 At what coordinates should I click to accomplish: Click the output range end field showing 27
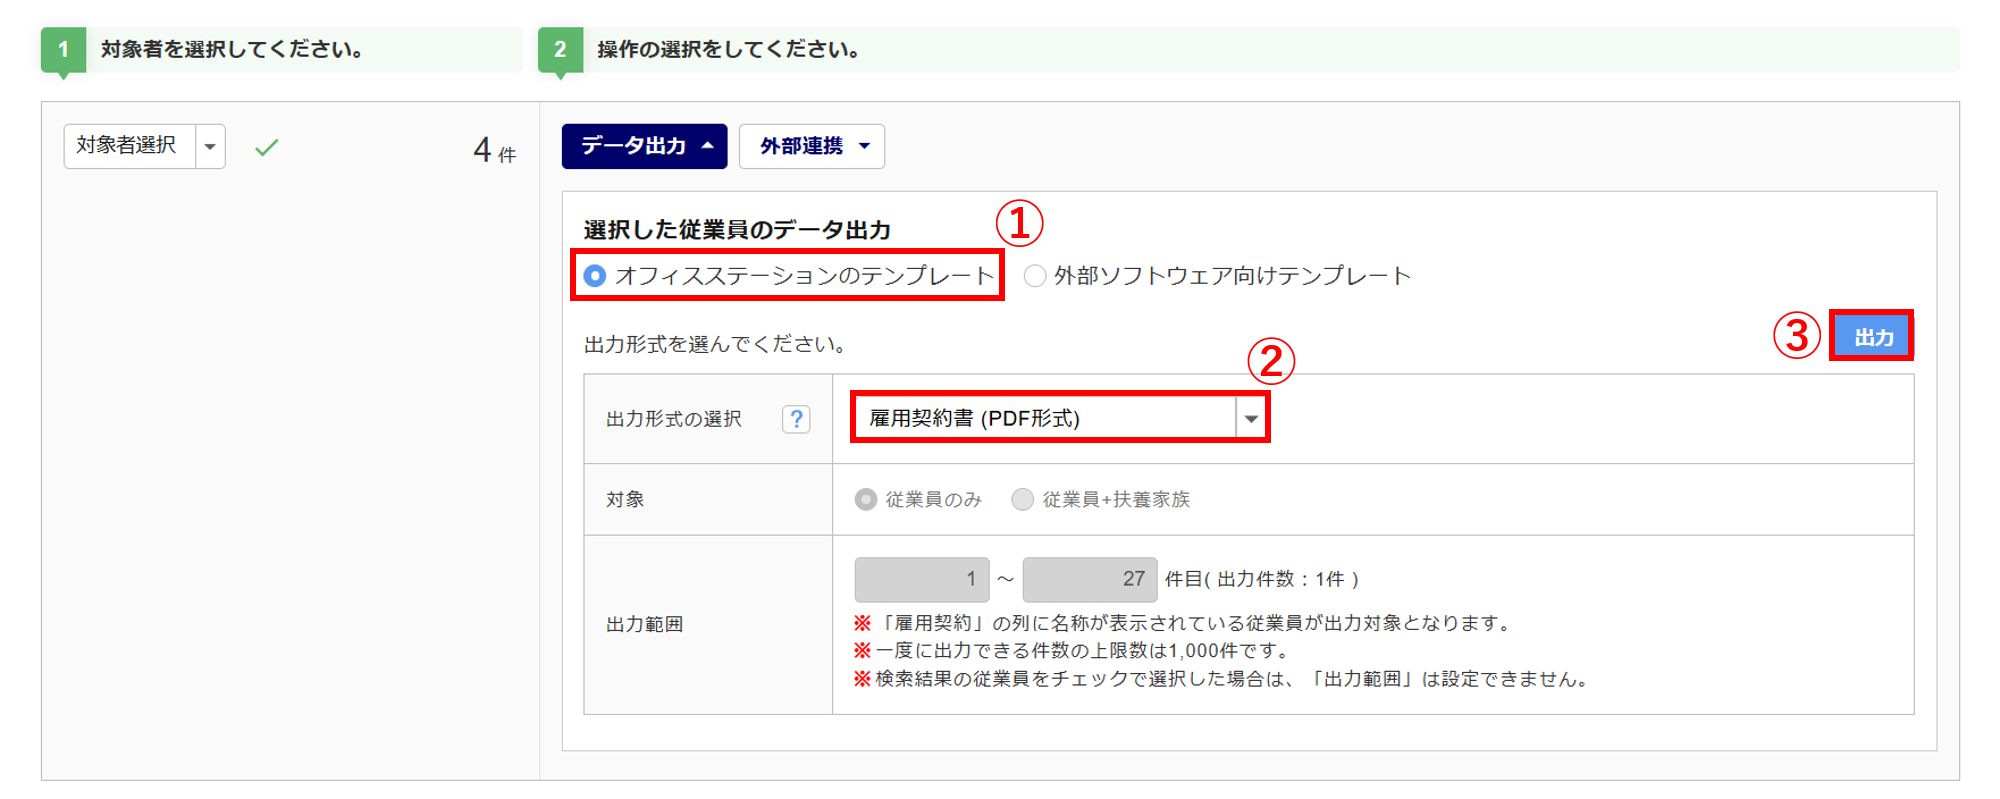[1090, 579]
